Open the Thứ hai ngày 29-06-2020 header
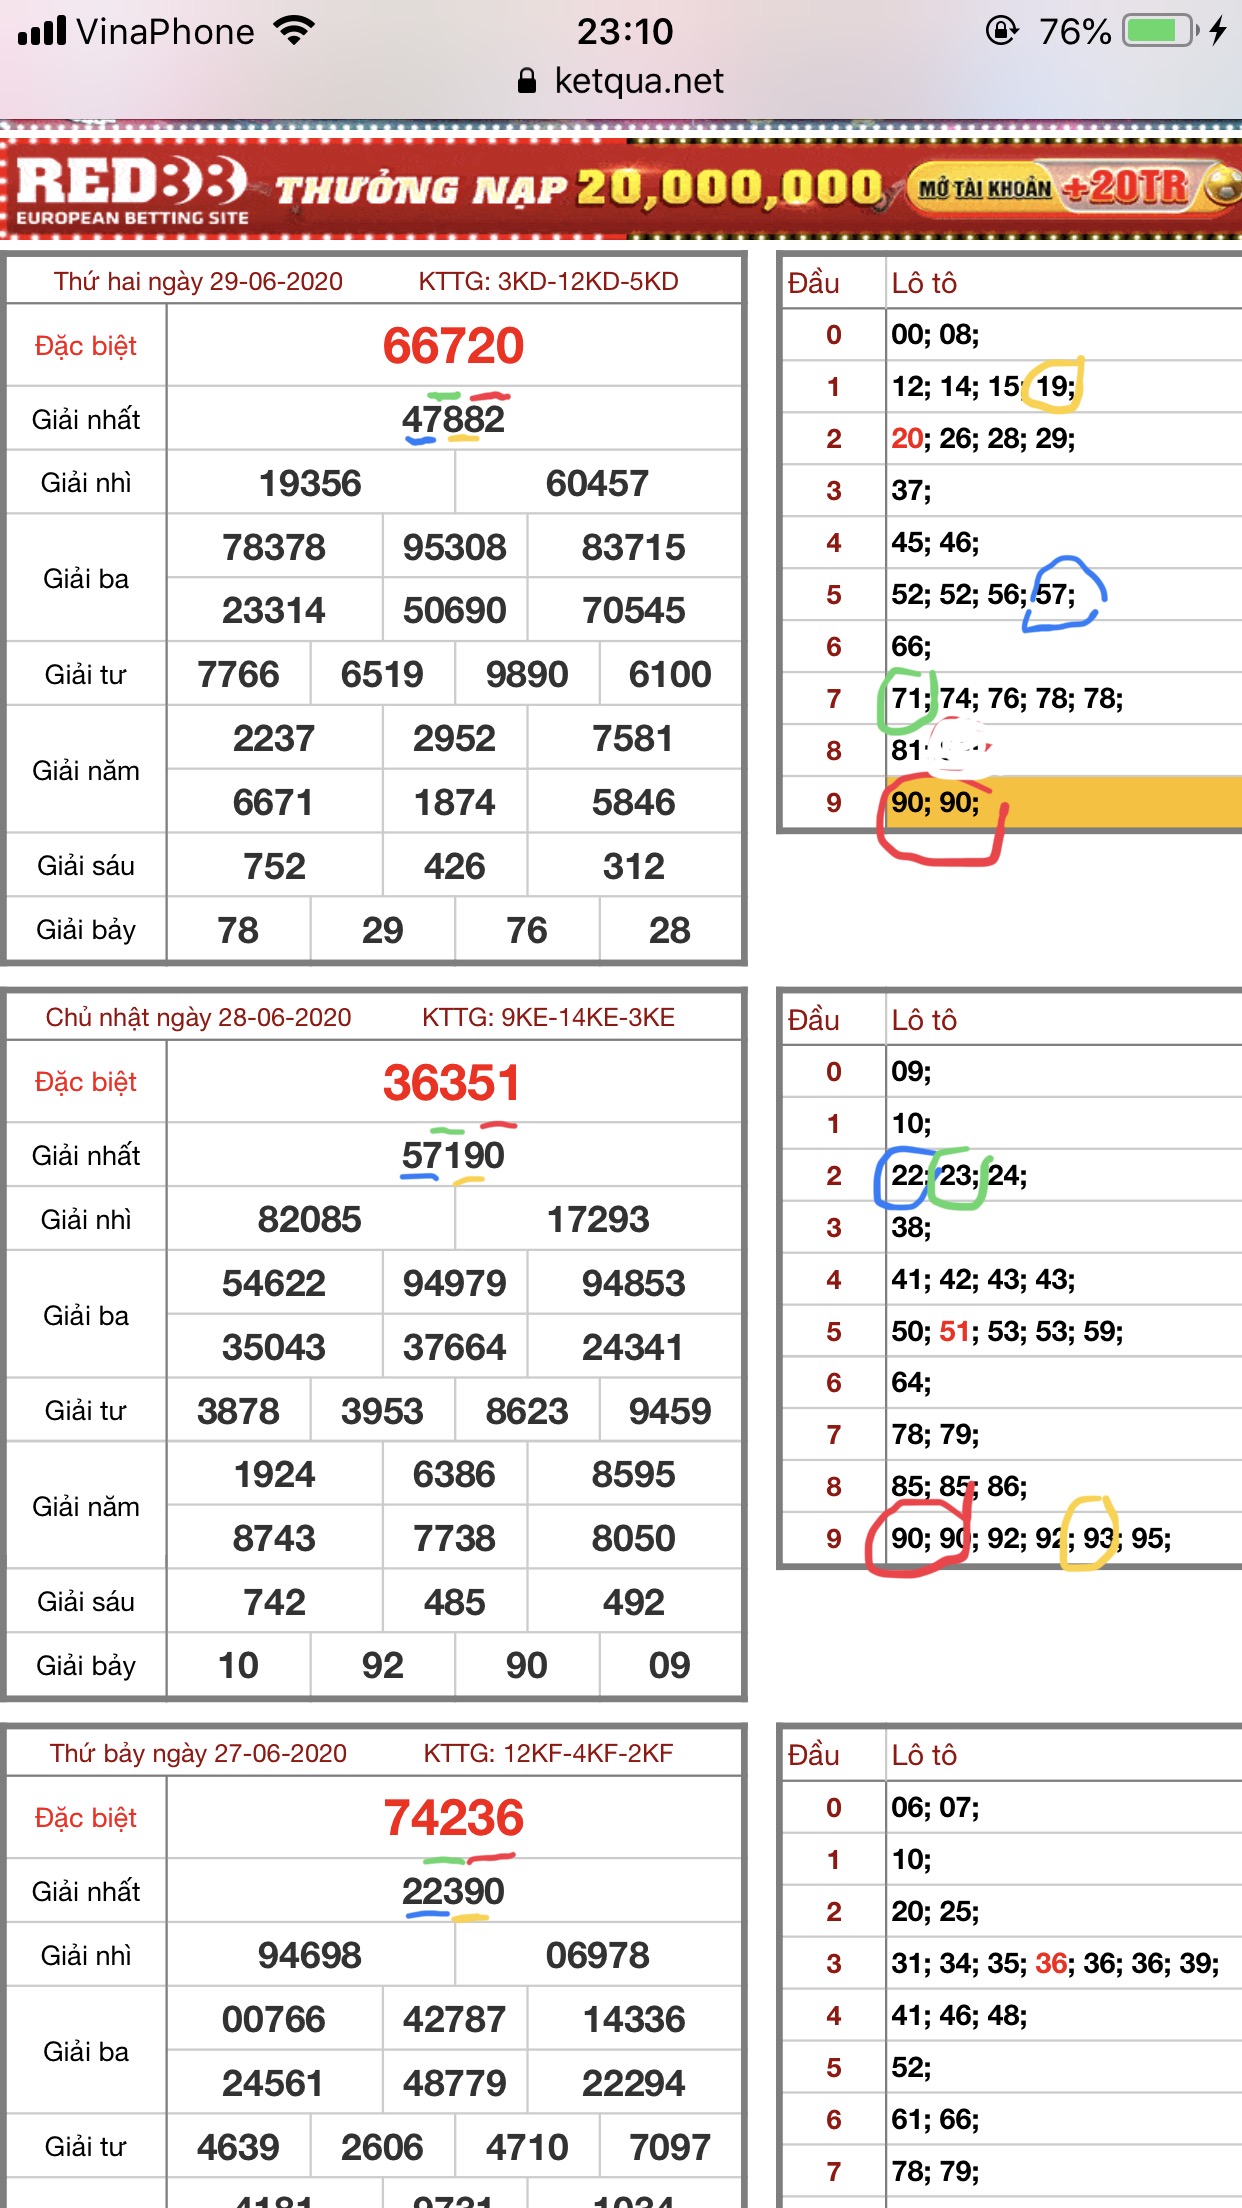The image size is (1242, 2208). click(x=198, y=282)
